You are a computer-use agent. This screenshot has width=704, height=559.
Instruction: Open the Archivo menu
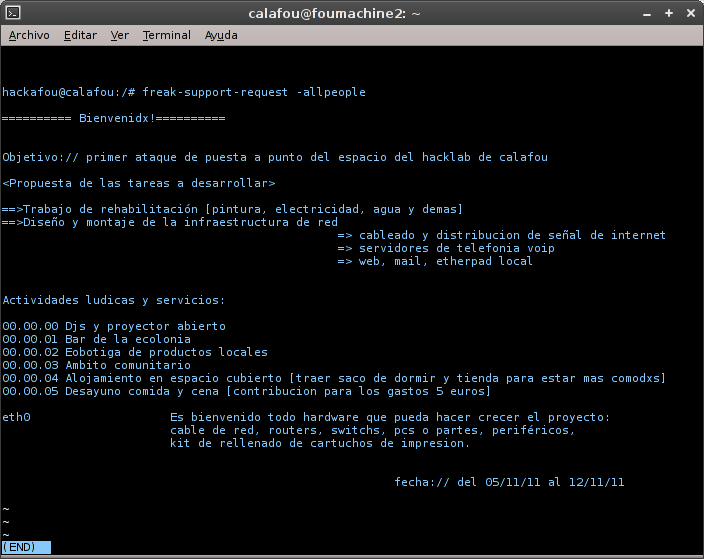(29, 35)
